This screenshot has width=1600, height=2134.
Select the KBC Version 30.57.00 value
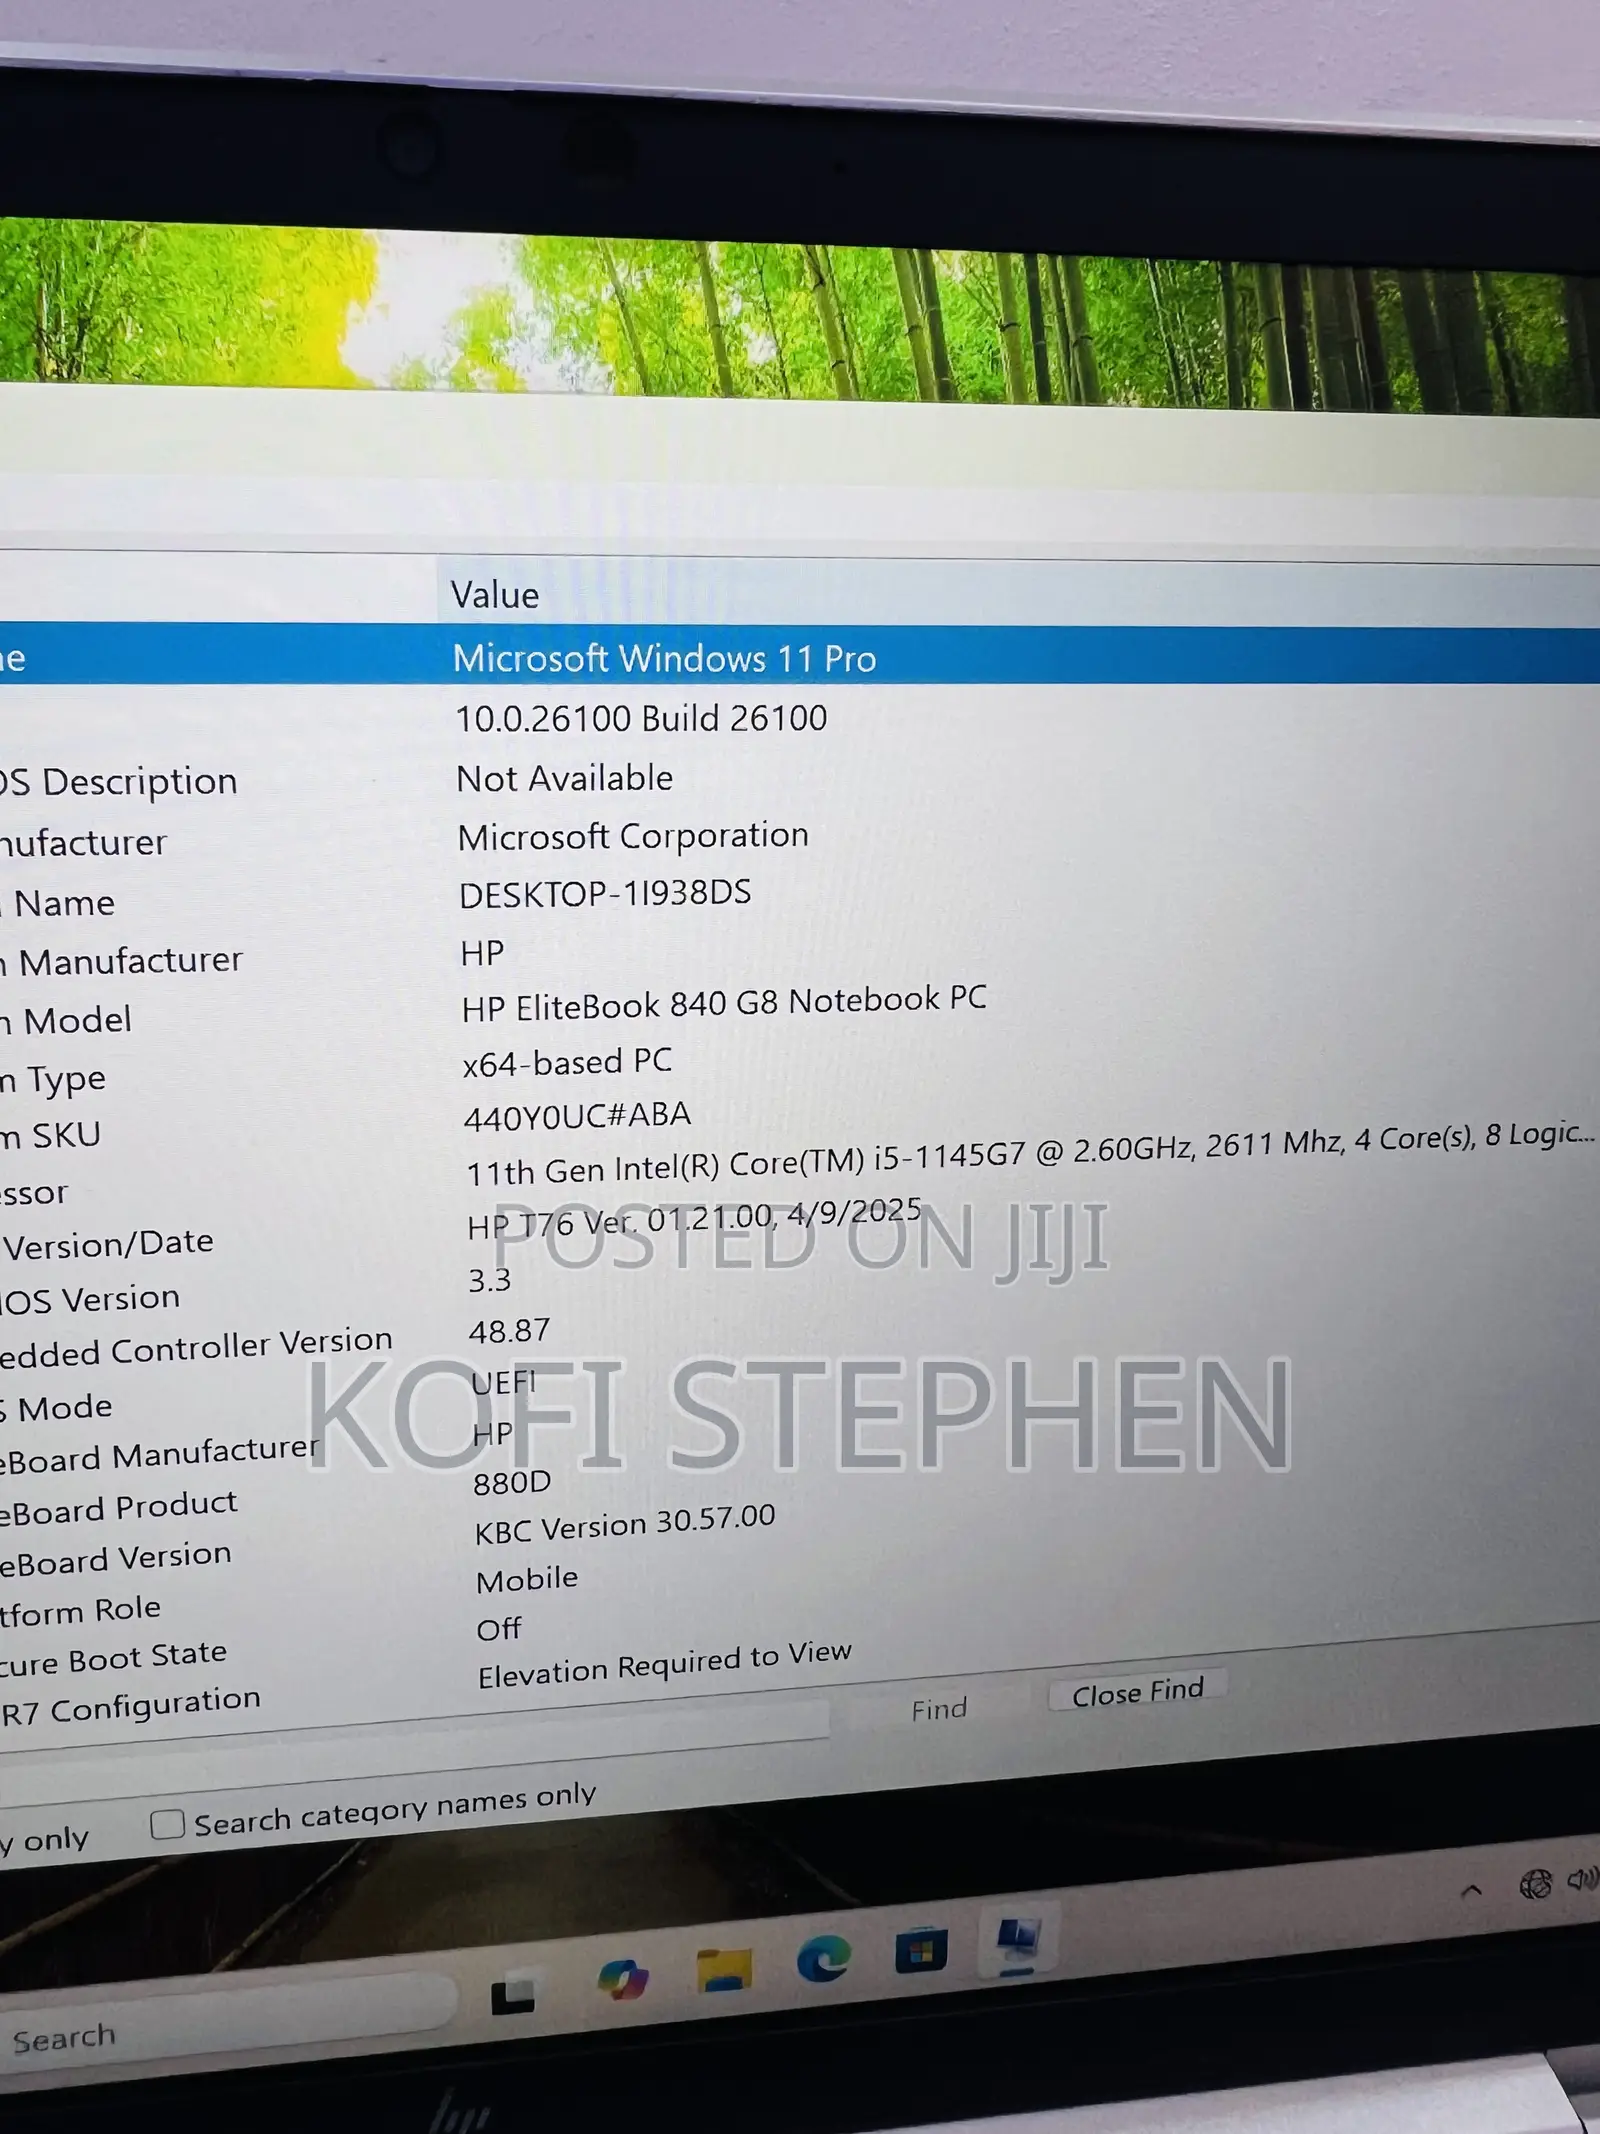point(625,1525)
